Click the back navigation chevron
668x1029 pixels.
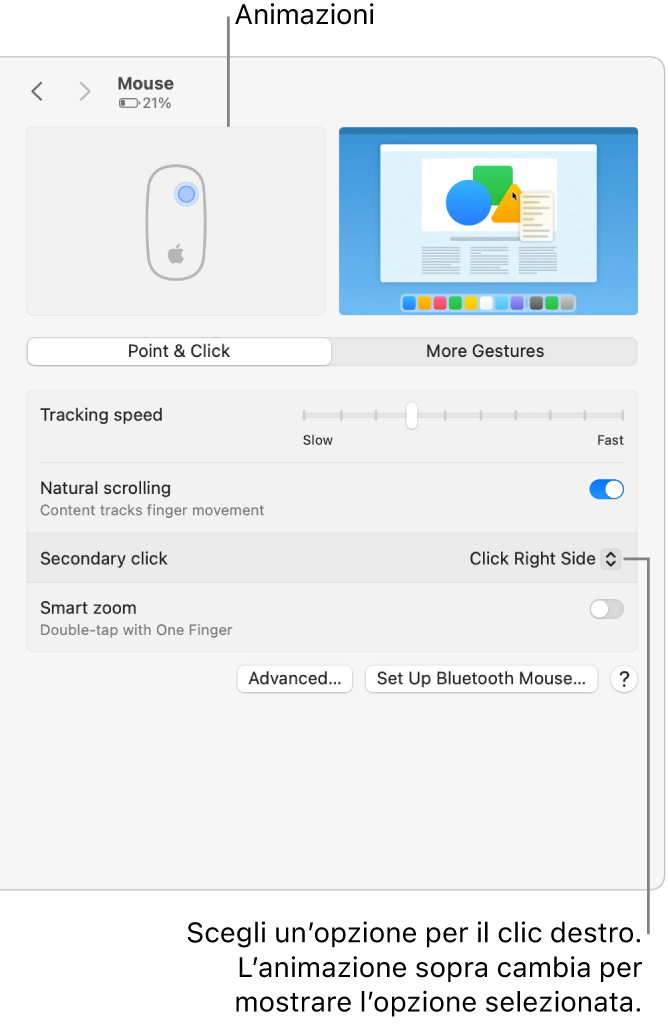[x=37, y=92]
